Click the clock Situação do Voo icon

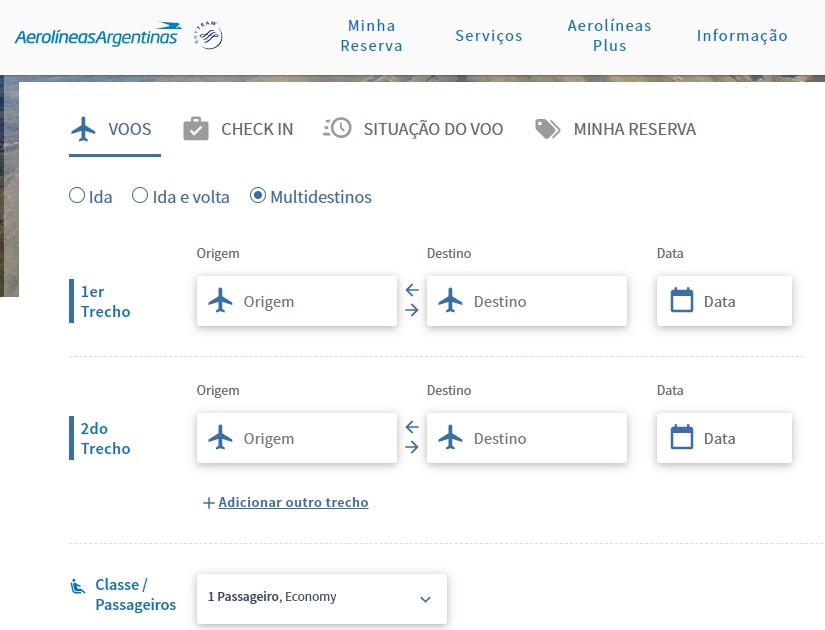click(338, 129)
